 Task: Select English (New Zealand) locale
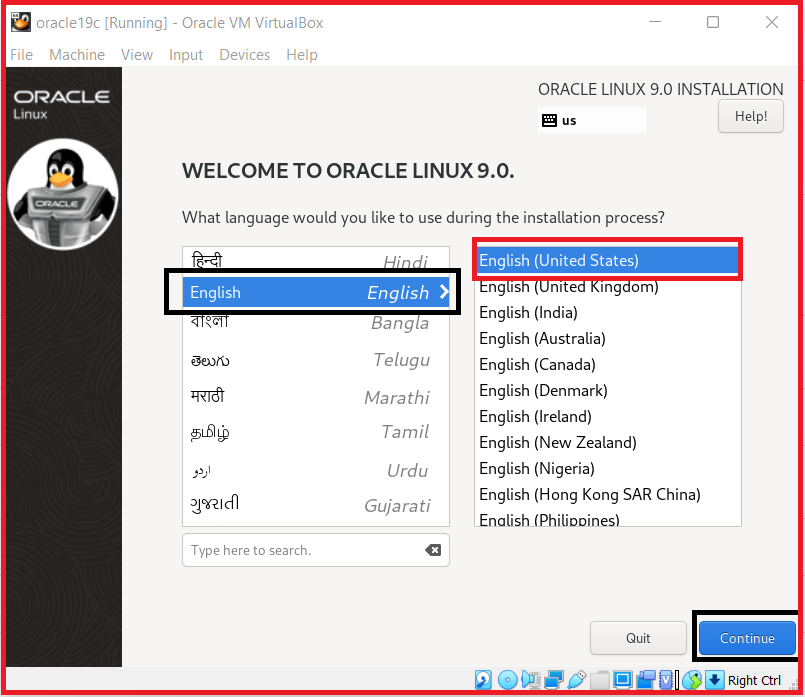(x=608, y=442)
